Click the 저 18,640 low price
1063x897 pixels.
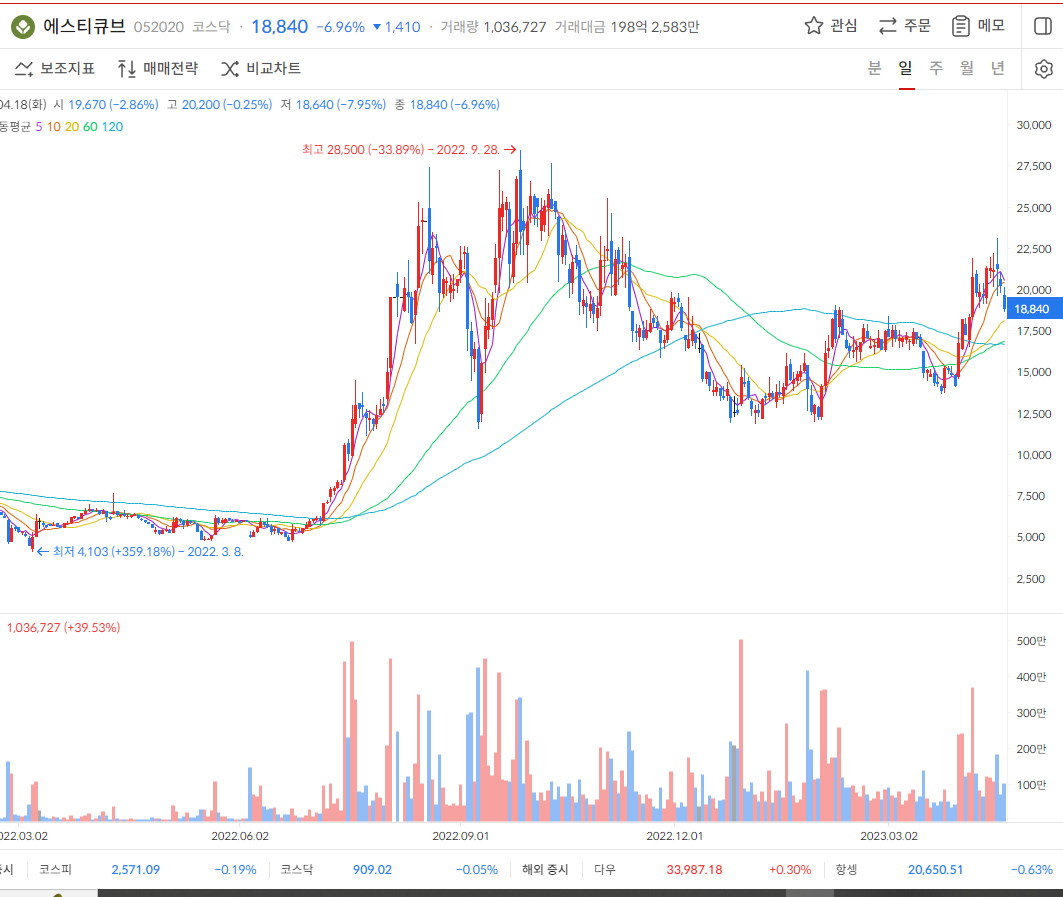pos(333,104)
